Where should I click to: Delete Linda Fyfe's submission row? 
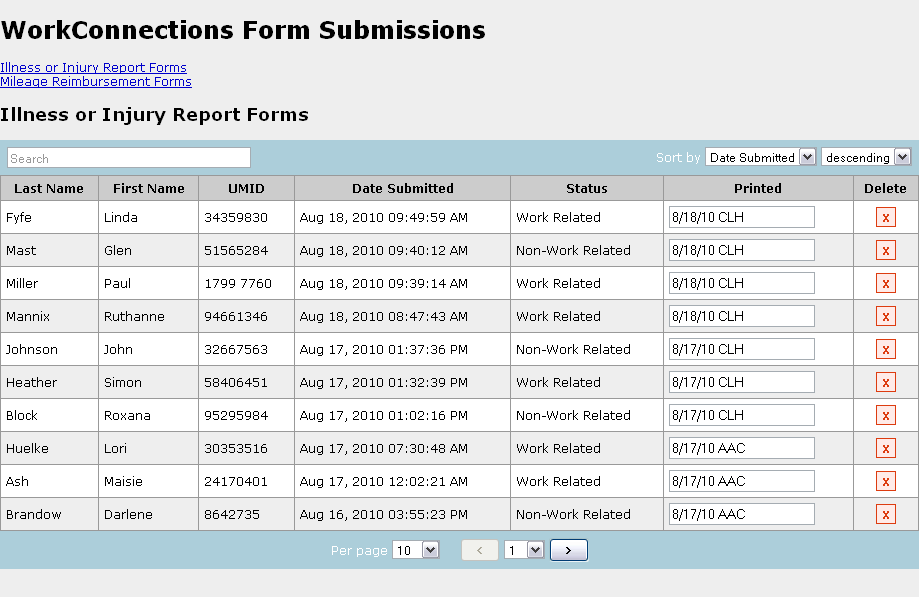[x=885, y=218]
